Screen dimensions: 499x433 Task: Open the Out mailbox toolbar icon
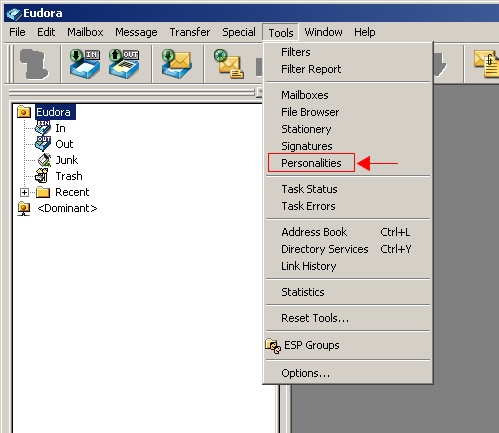pos(124,64)
